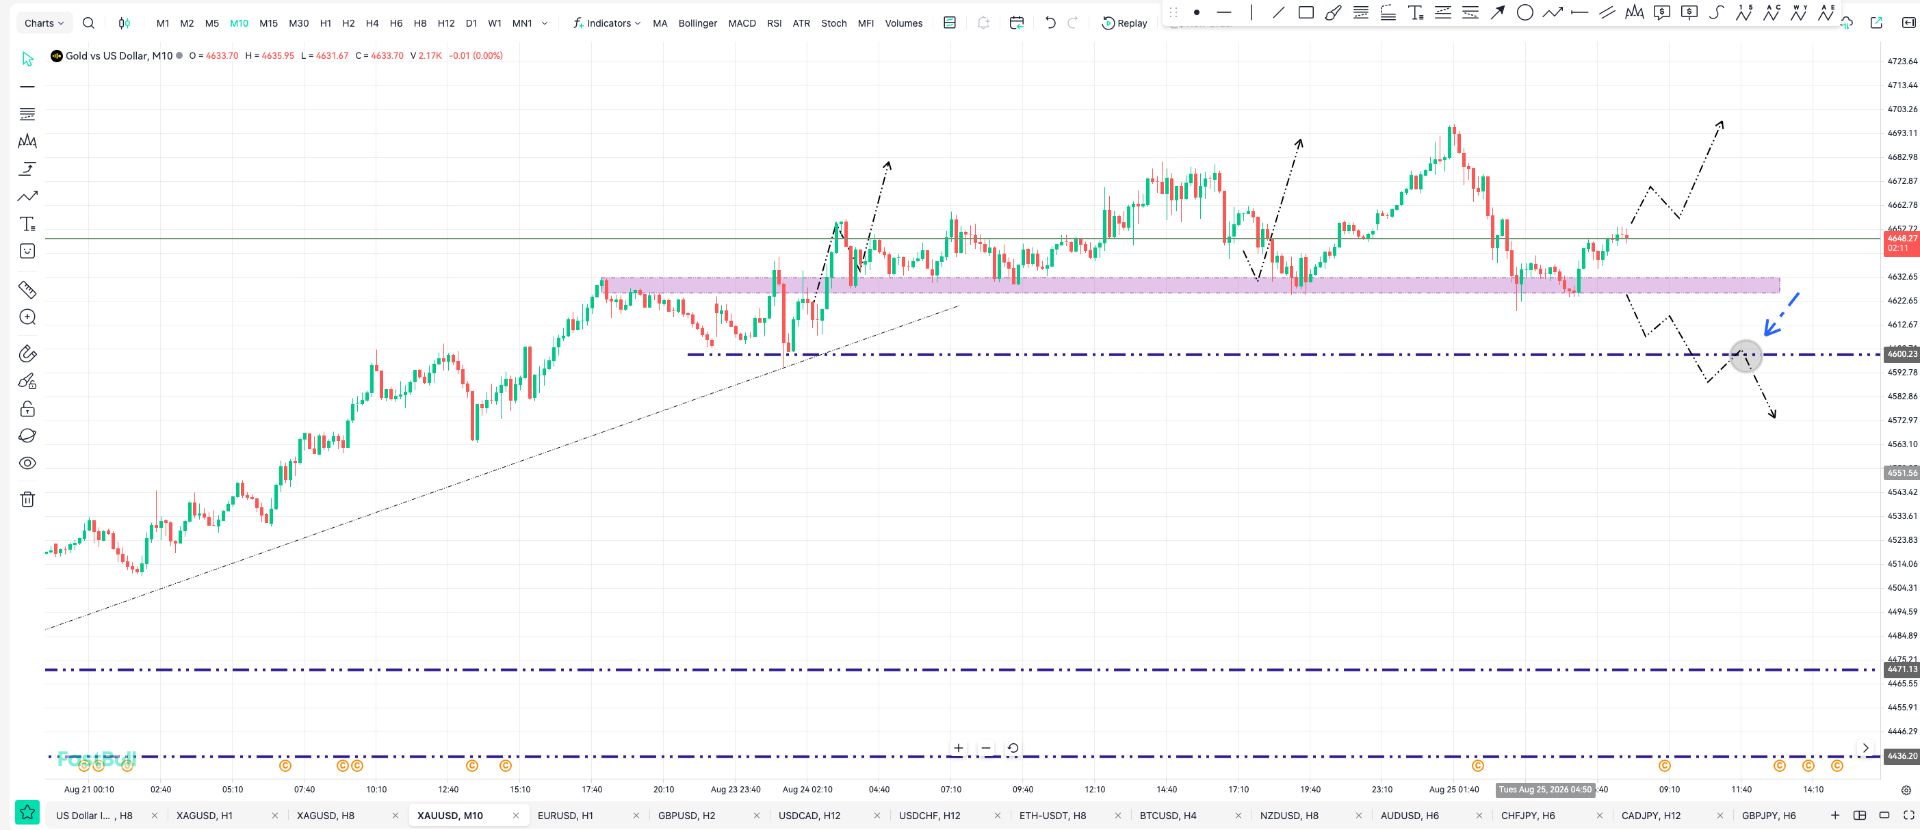
Task: Click the Gold vs US Dollar symbol title
Action: coord(119,56)
